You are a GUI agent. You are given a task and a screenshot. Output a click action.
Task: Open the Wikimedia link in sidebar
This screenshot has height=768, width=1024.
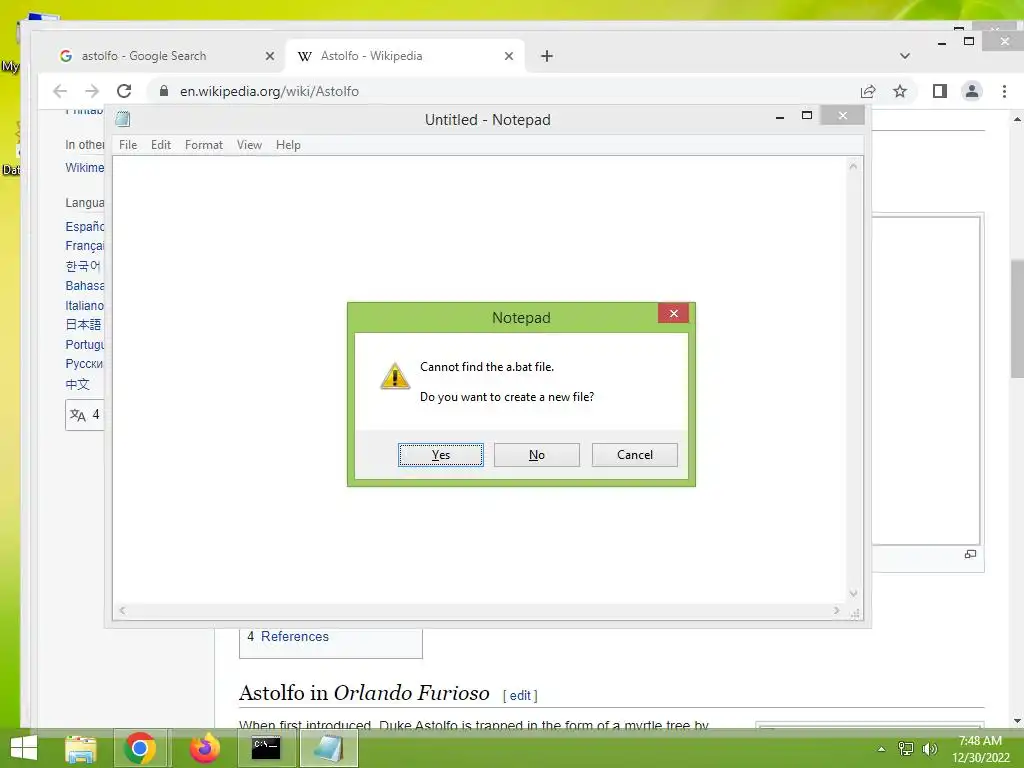(x=84, y=168)
